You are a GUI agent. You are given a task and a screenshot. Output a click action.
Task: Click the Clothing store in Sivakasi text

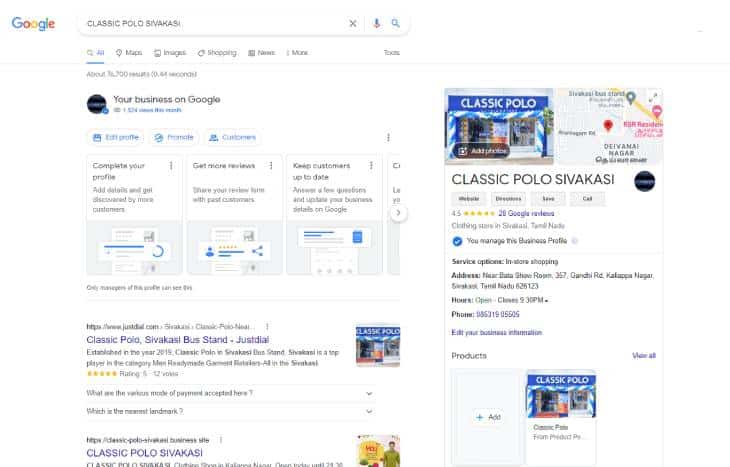pyautogui.click(x=508, y=226)
